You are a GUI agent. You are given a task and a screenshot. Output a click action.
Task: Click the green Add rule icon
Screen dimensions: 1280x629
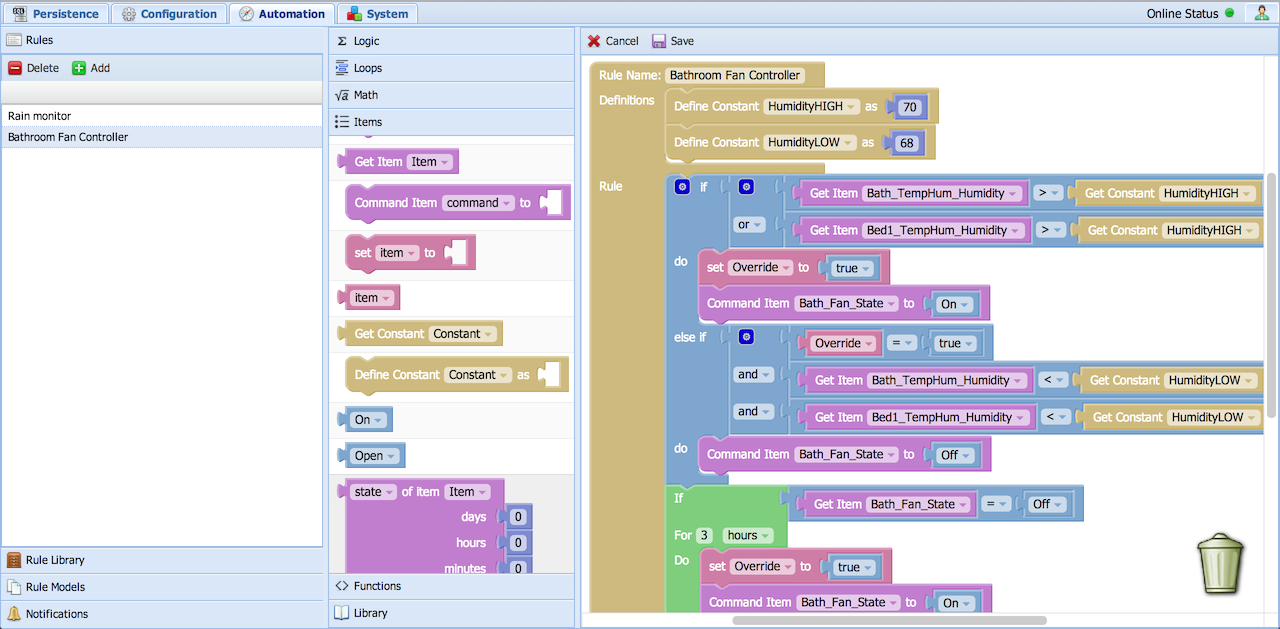tap(79, 68)
